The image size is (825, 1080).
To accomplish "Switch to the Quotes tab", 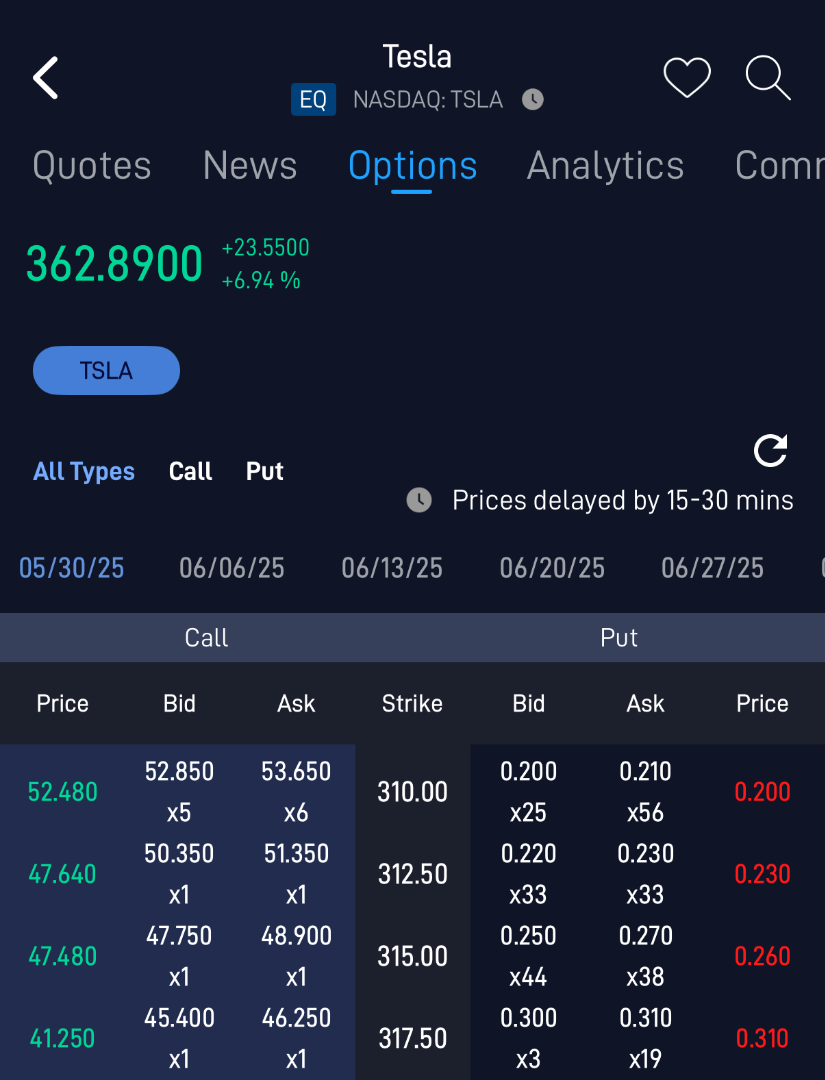I will pos(92,165).
